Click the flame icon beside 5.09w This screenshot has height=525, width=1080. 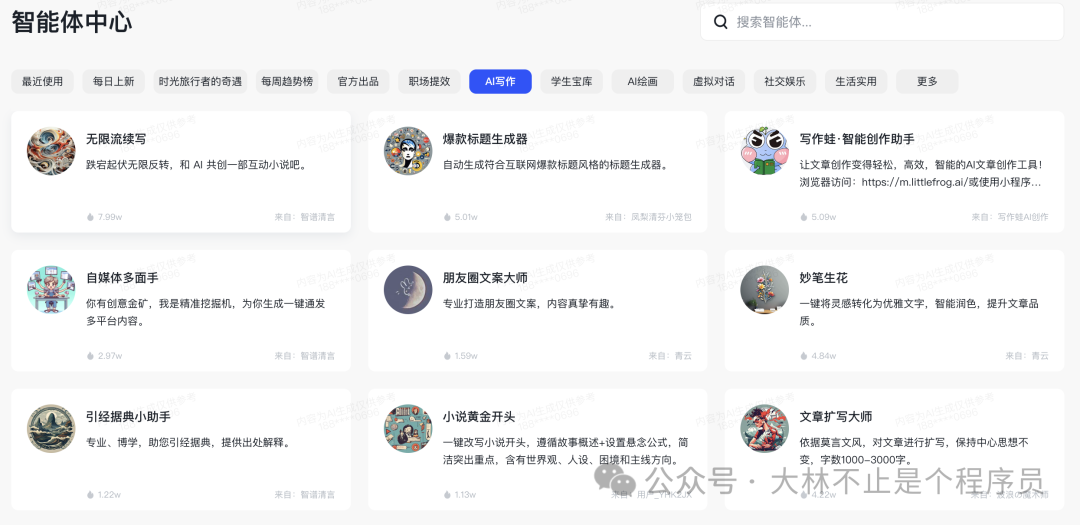[x=804, y=217]
